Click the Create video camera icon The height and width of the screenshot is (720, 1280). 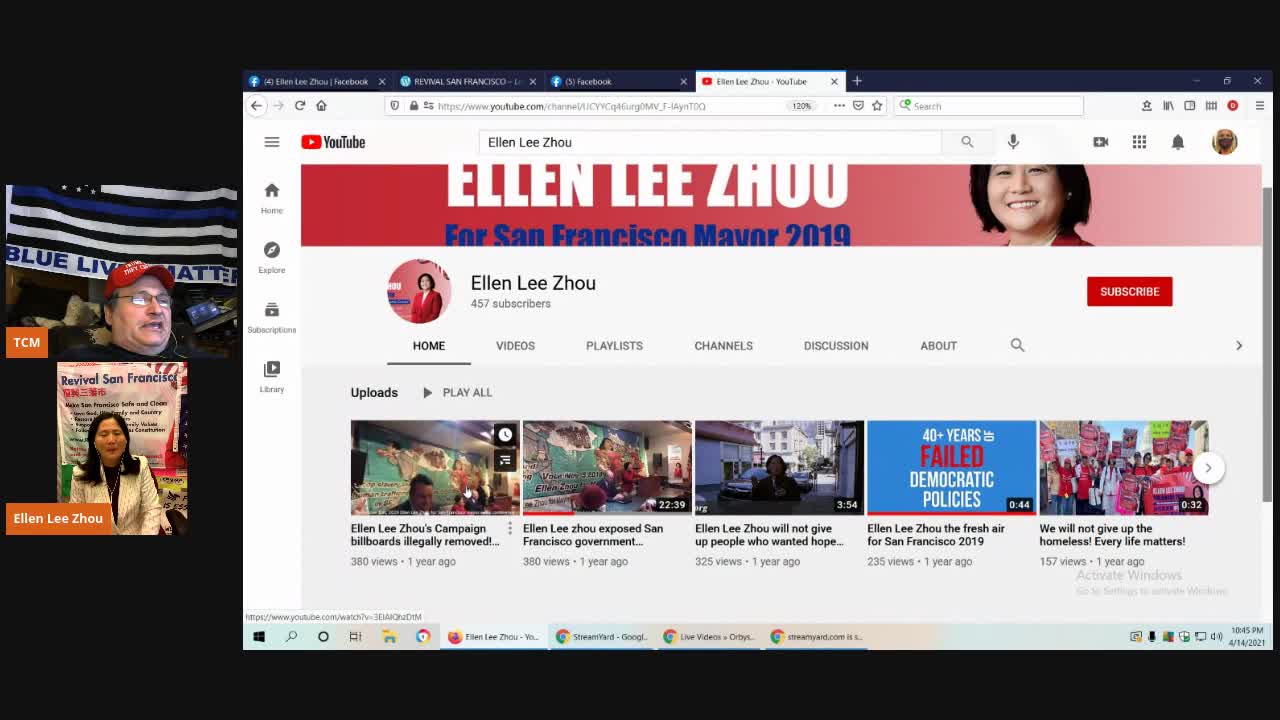coord(1101,142)
